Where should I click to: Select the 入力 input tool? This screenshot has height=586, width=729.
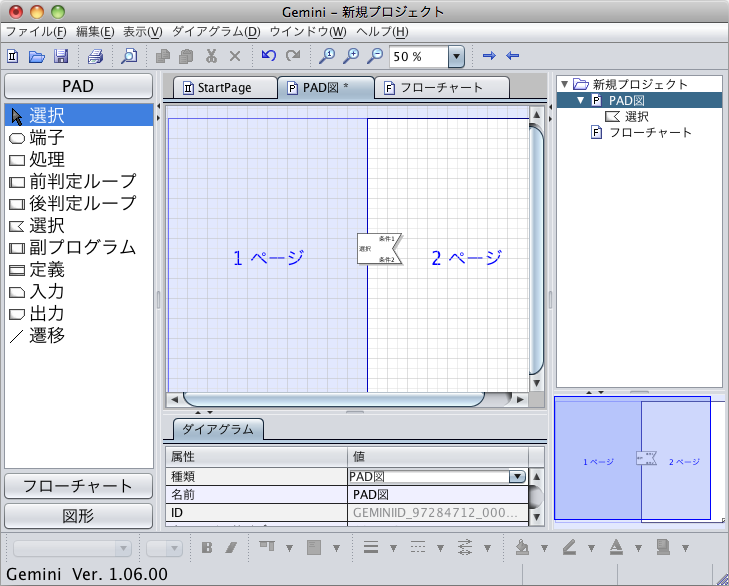[79, 292]
